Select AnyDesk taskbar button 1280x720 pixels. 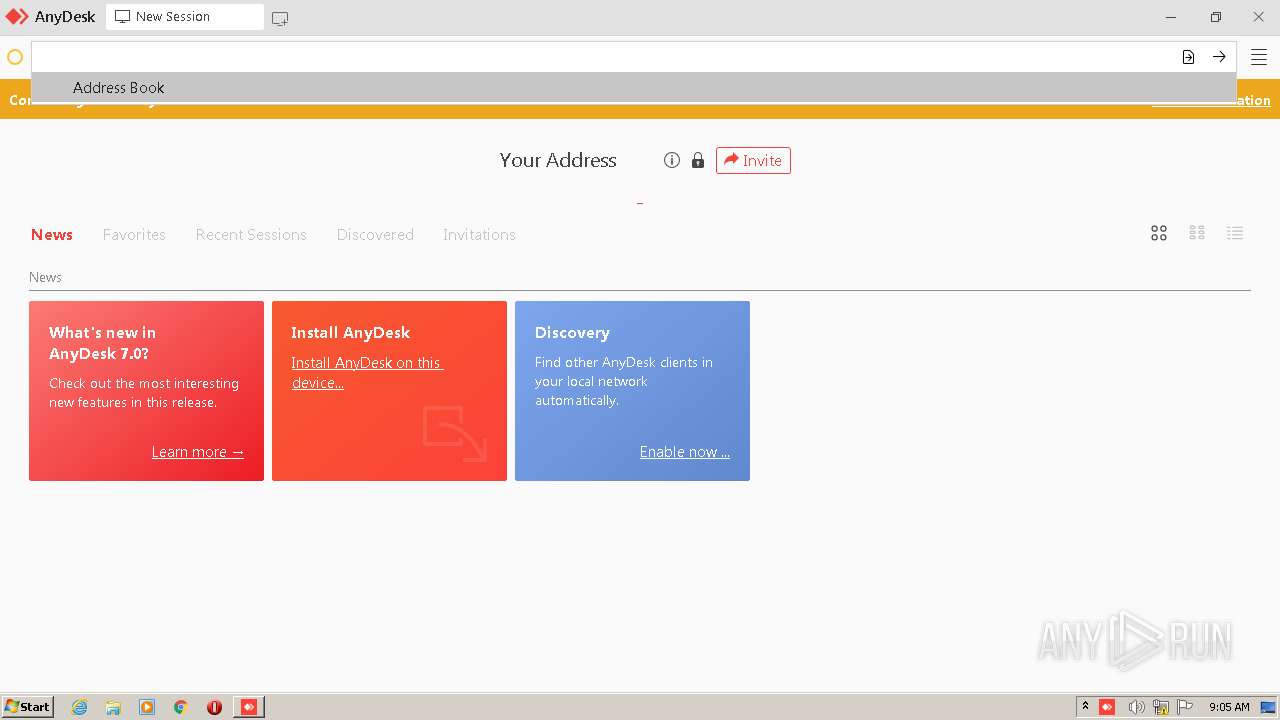(249, 707)
